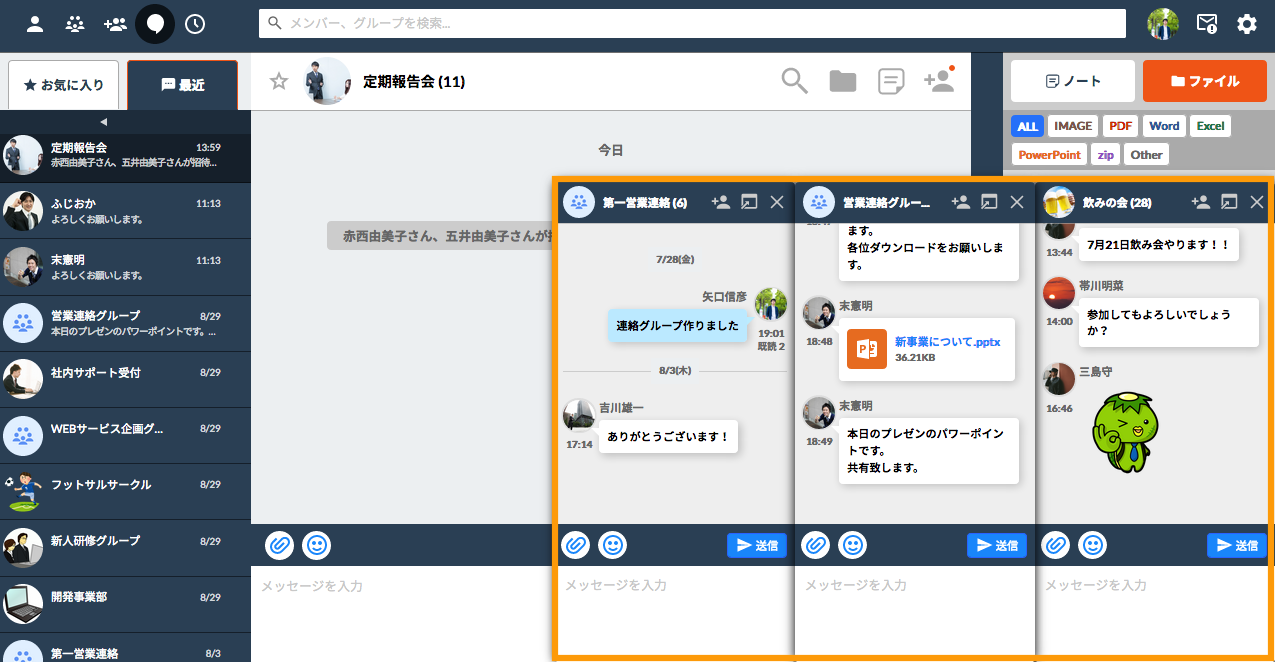The image size is (1275, 662).
Task: Toggle favorite star for 定期報告会
Action: coord(279,81)
